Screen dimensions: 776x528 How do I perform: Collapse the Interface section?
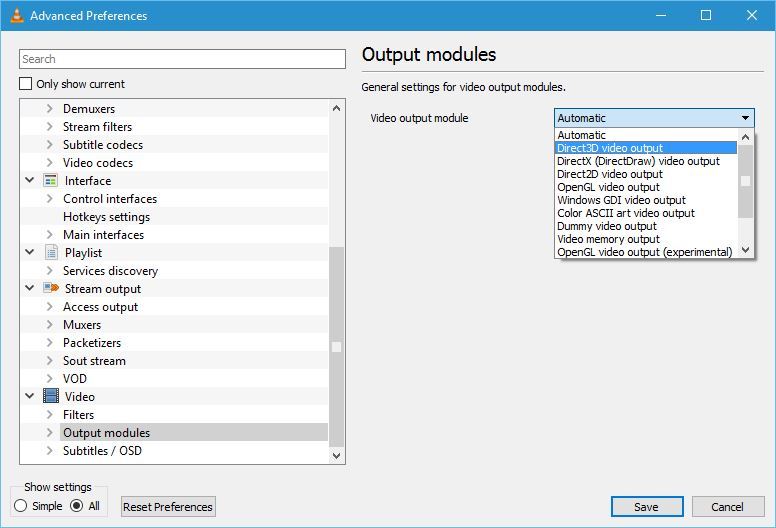click(30, 180)
